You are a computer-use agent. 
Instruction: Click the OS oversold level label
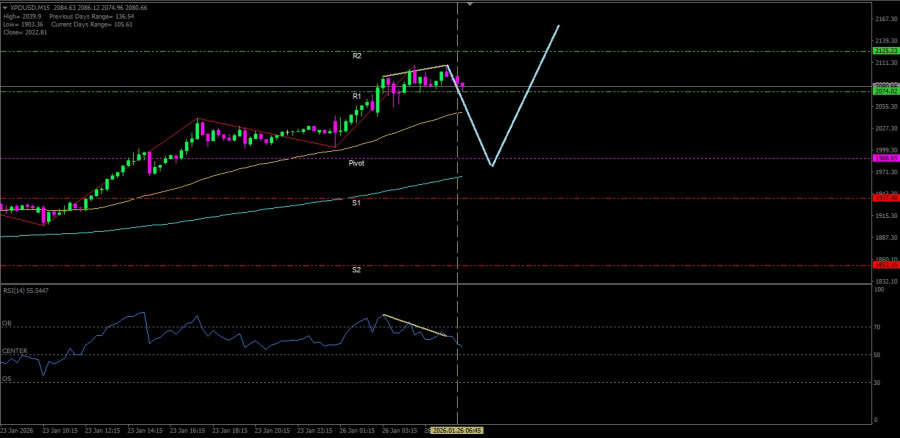[x=6, y=379]
